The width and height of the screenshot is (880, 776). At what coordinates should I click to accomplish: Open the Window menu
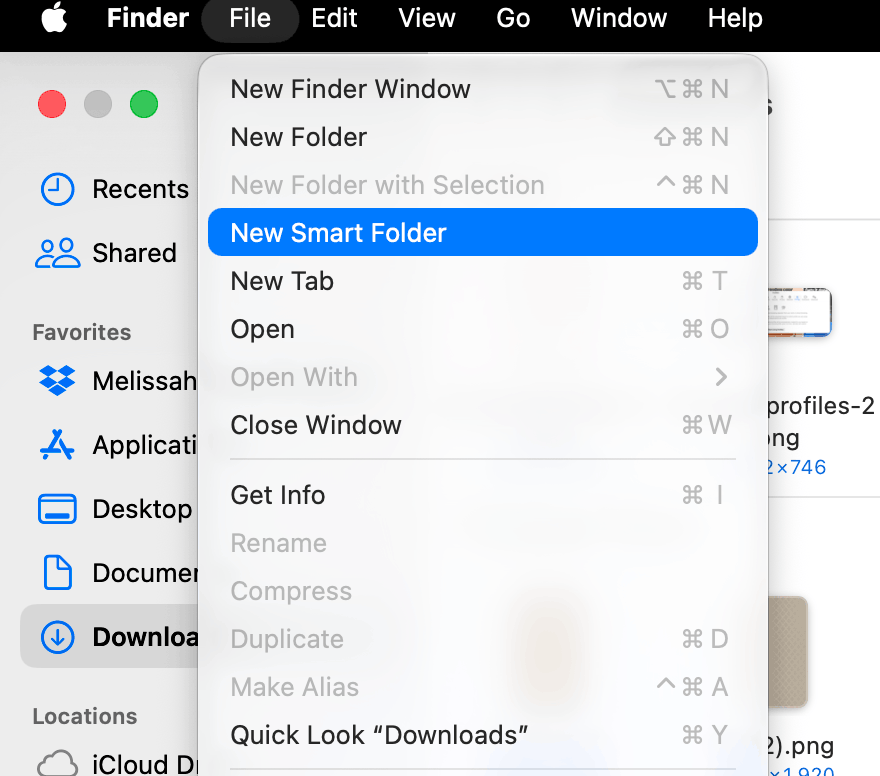(618, 18)
